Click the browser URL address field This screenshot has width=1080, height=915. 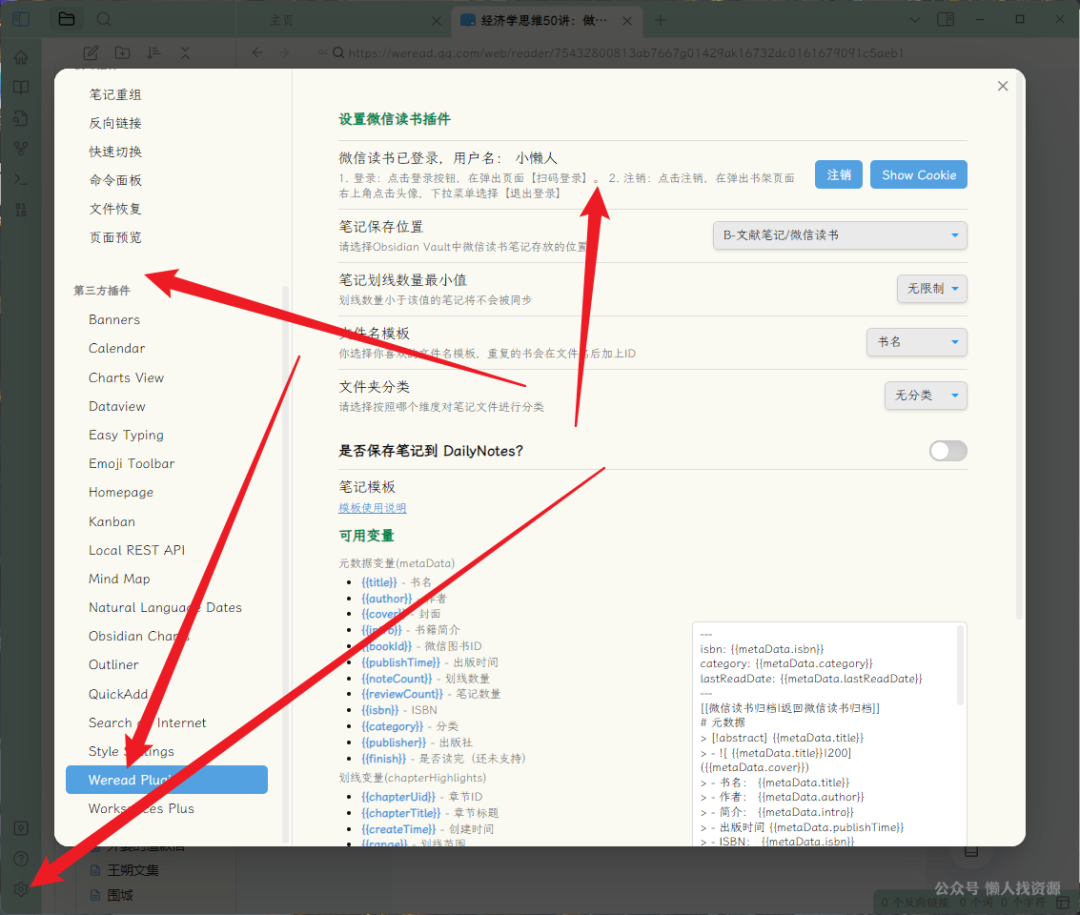625,53
